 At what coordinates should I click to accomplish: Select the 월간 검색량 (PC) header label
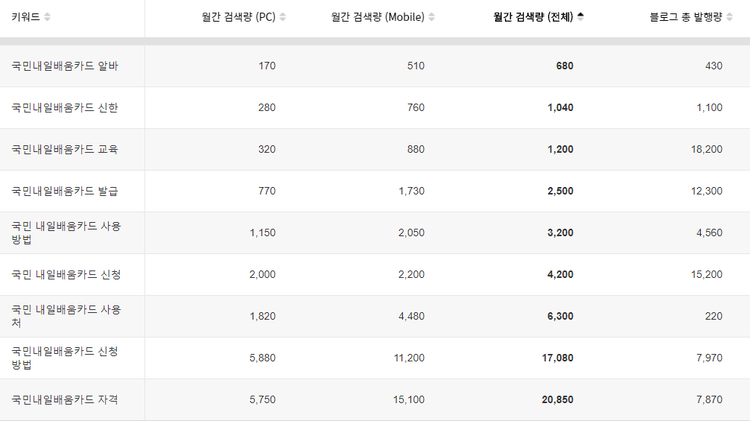click(x=239, y=17)
